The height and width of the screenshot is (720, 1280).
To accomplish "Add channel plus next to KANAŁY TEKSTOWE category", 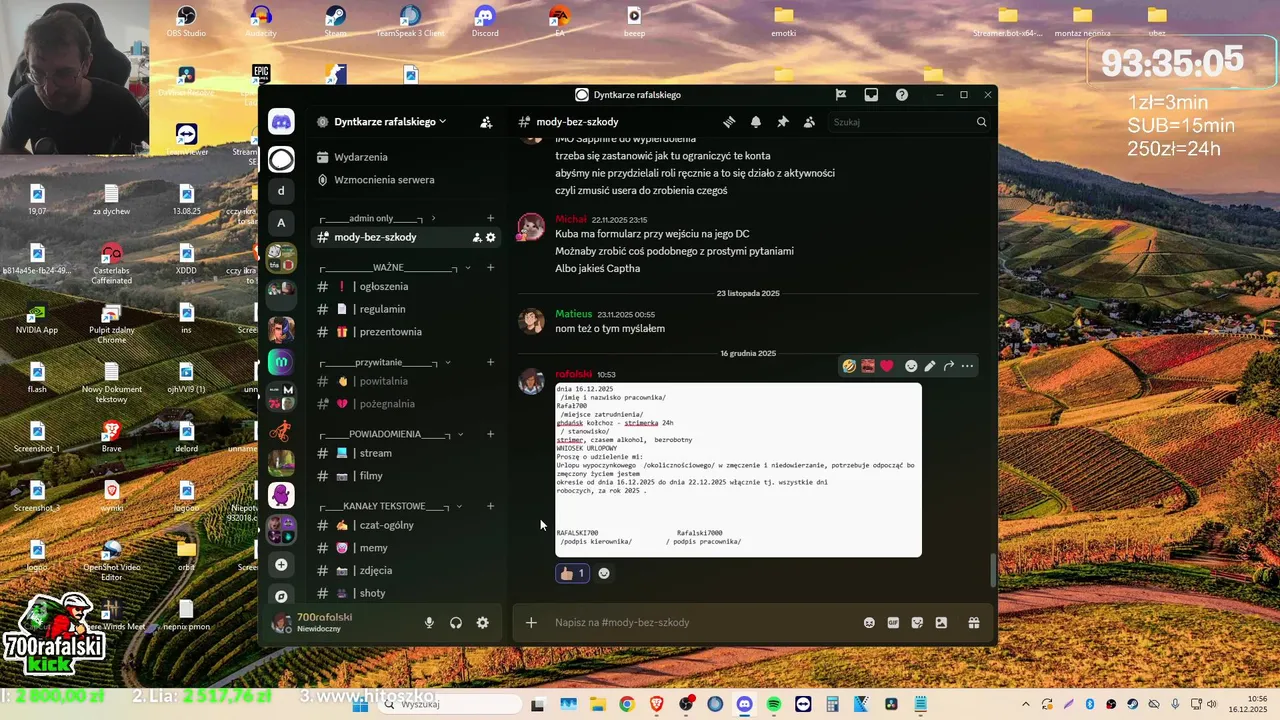I will click(490, 506).
